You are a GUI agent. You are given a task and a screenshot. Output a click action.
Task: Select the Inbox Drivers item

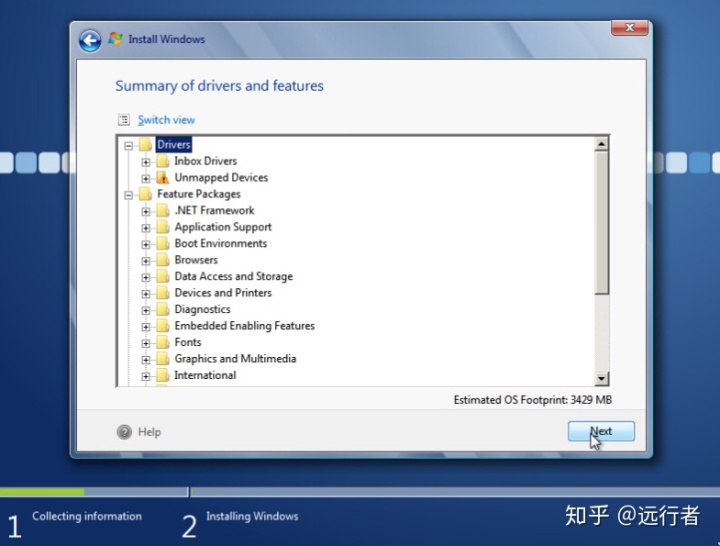[205, 161]
